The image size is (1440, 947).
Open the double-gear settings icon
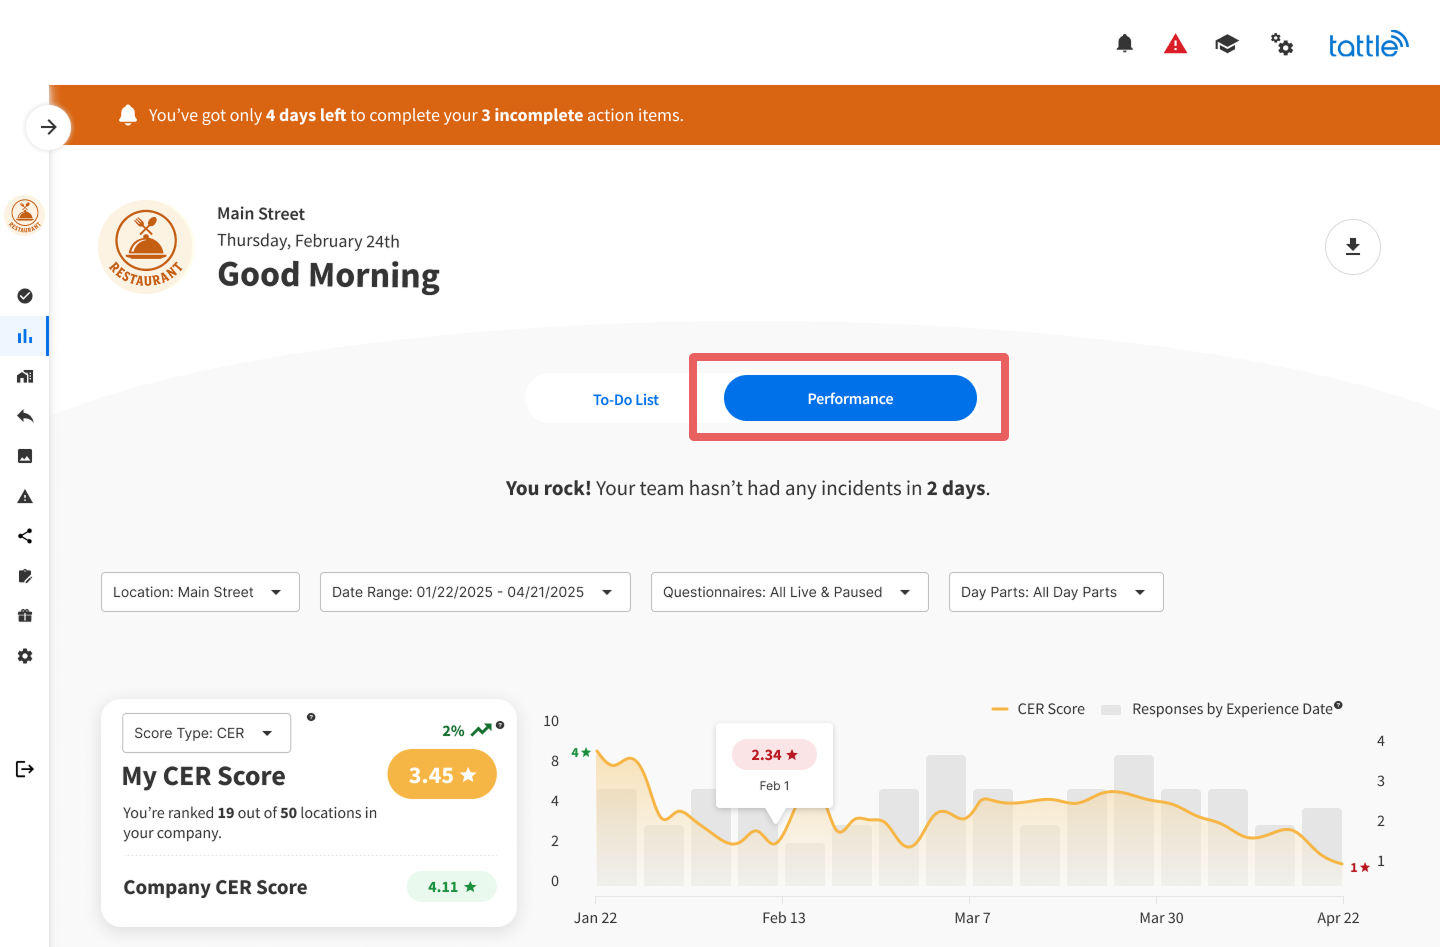pos(1281,44)
